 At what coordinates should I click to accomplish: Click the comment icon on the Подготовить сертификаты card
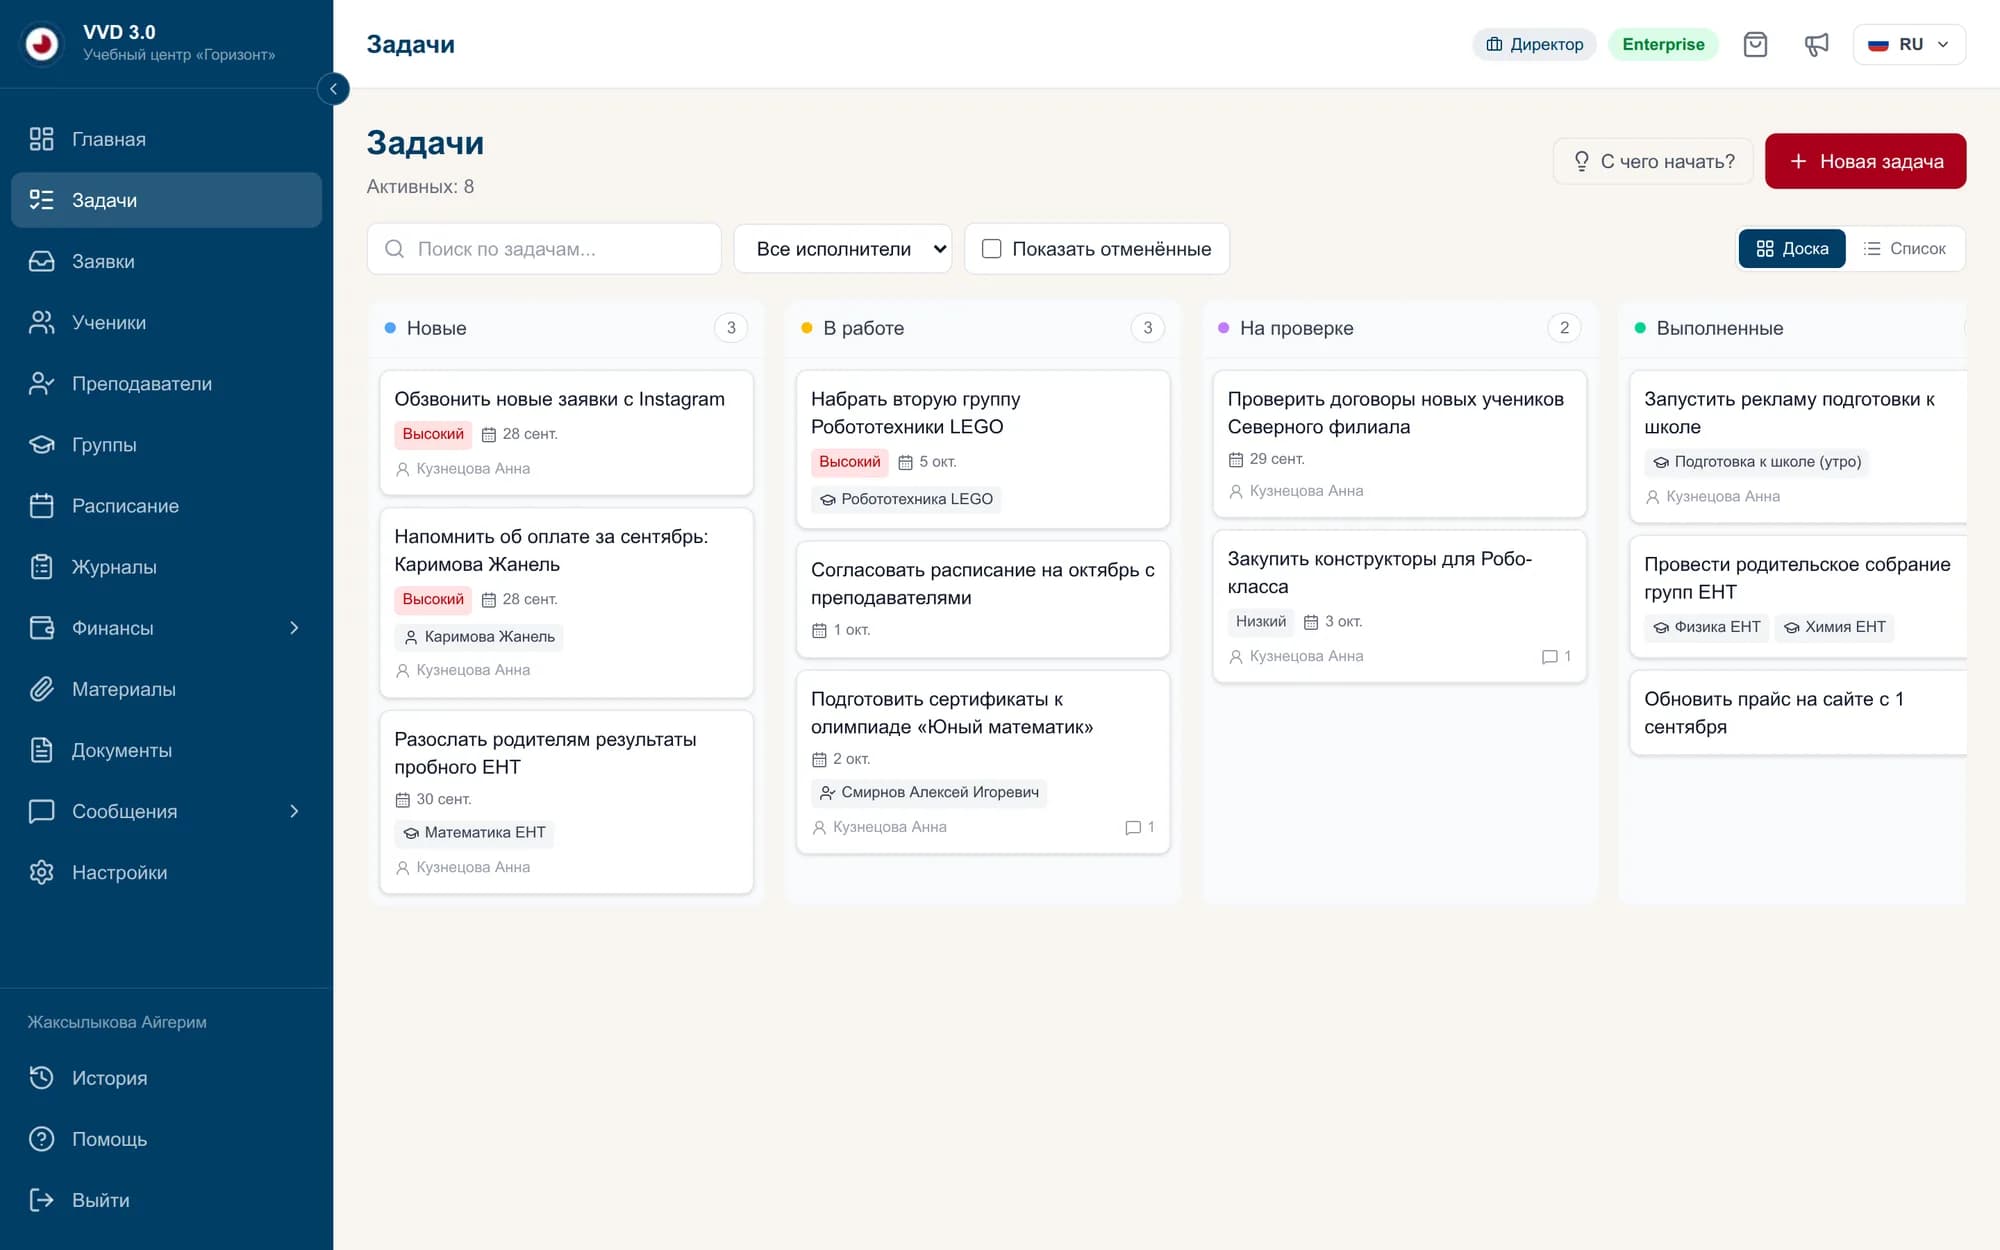(x=1133, y=827)
